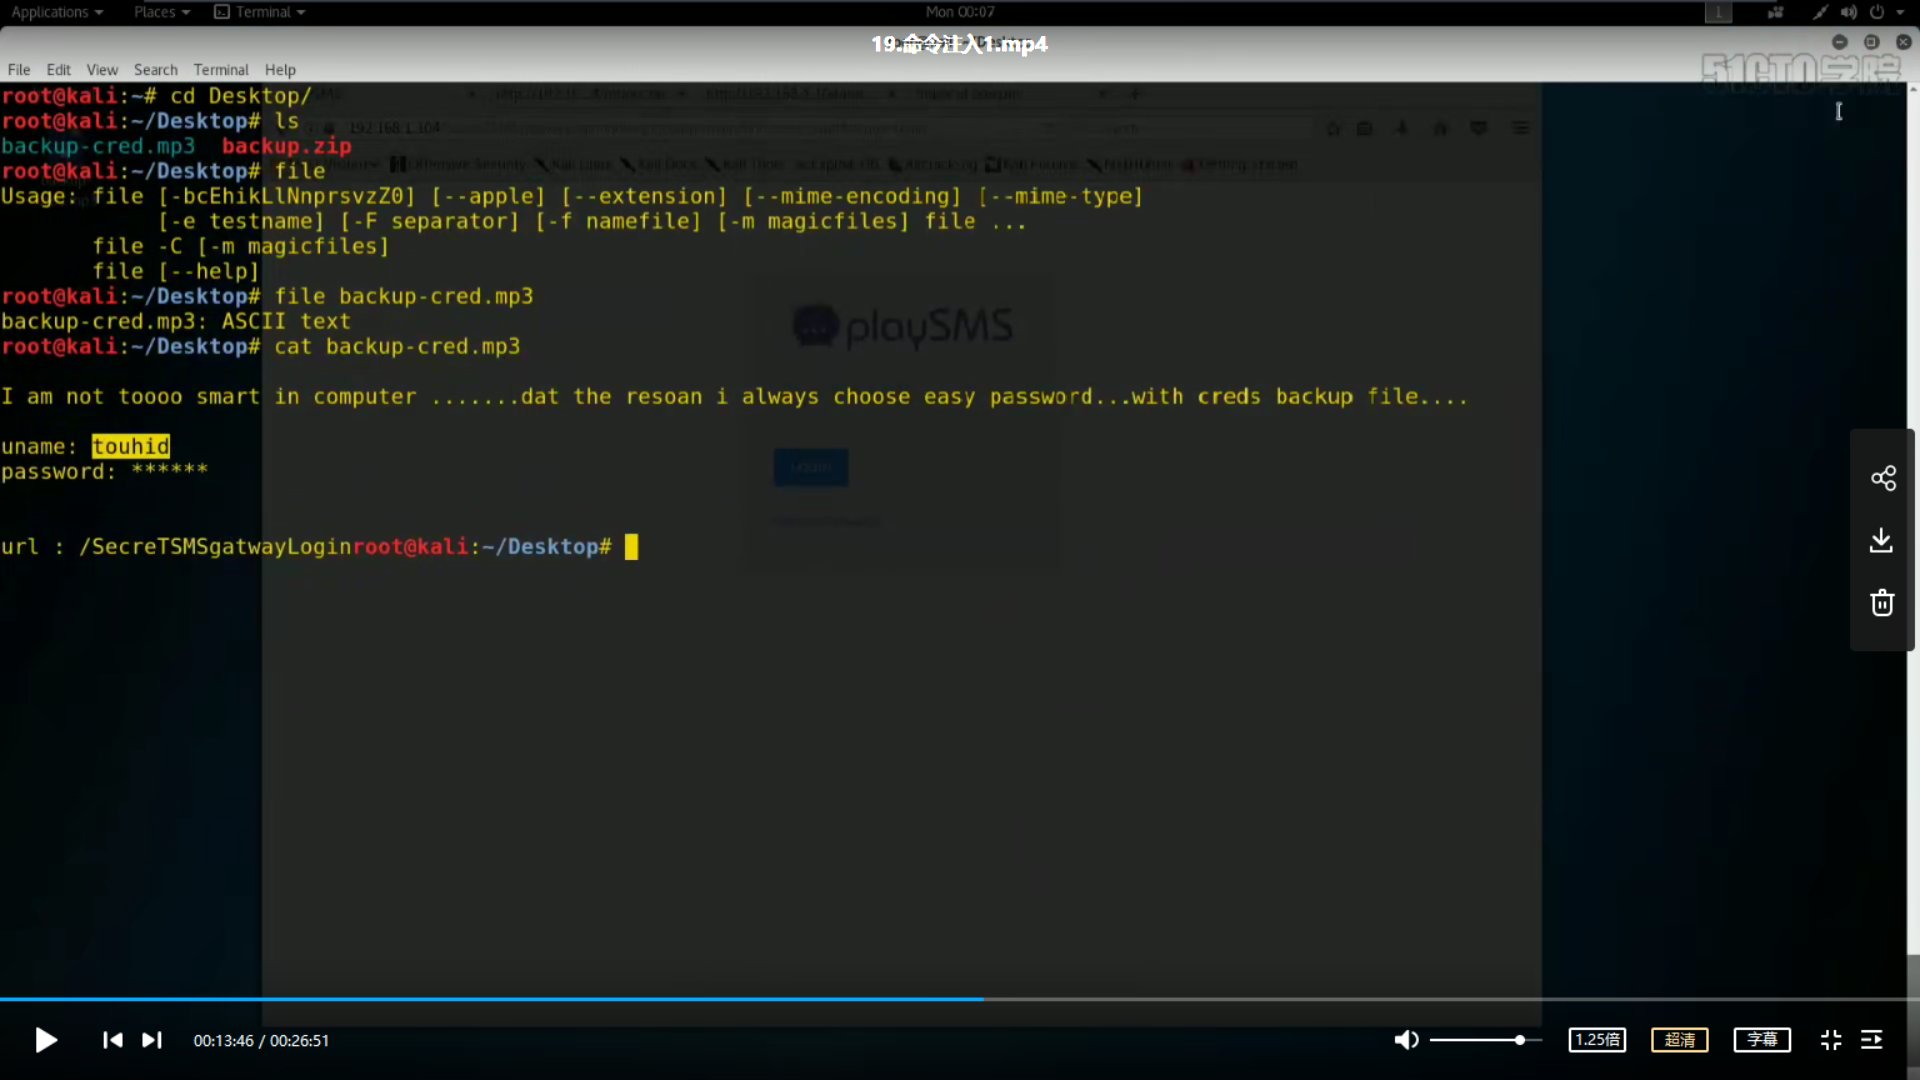
Task: Click the 'cat backup-cred.mp3' command
Action: pos(397,346)
